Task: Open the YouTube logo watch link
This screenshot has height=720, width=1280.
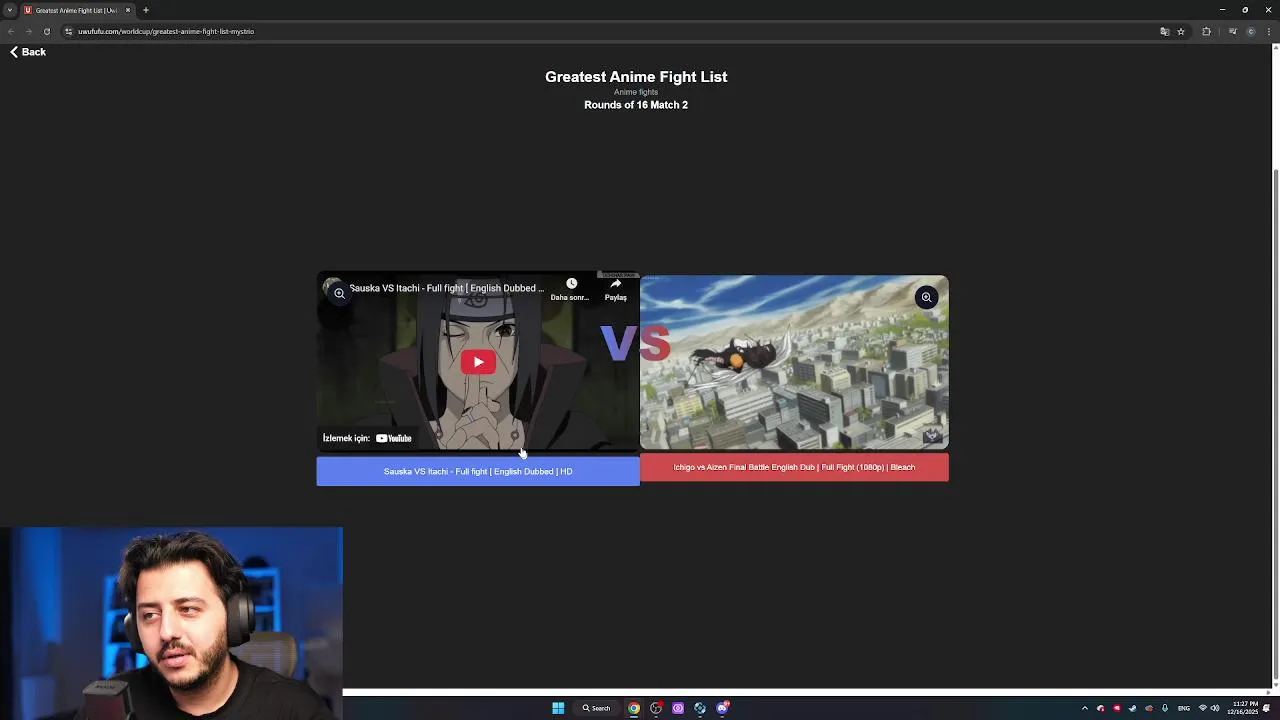Action: pos(394,438)
